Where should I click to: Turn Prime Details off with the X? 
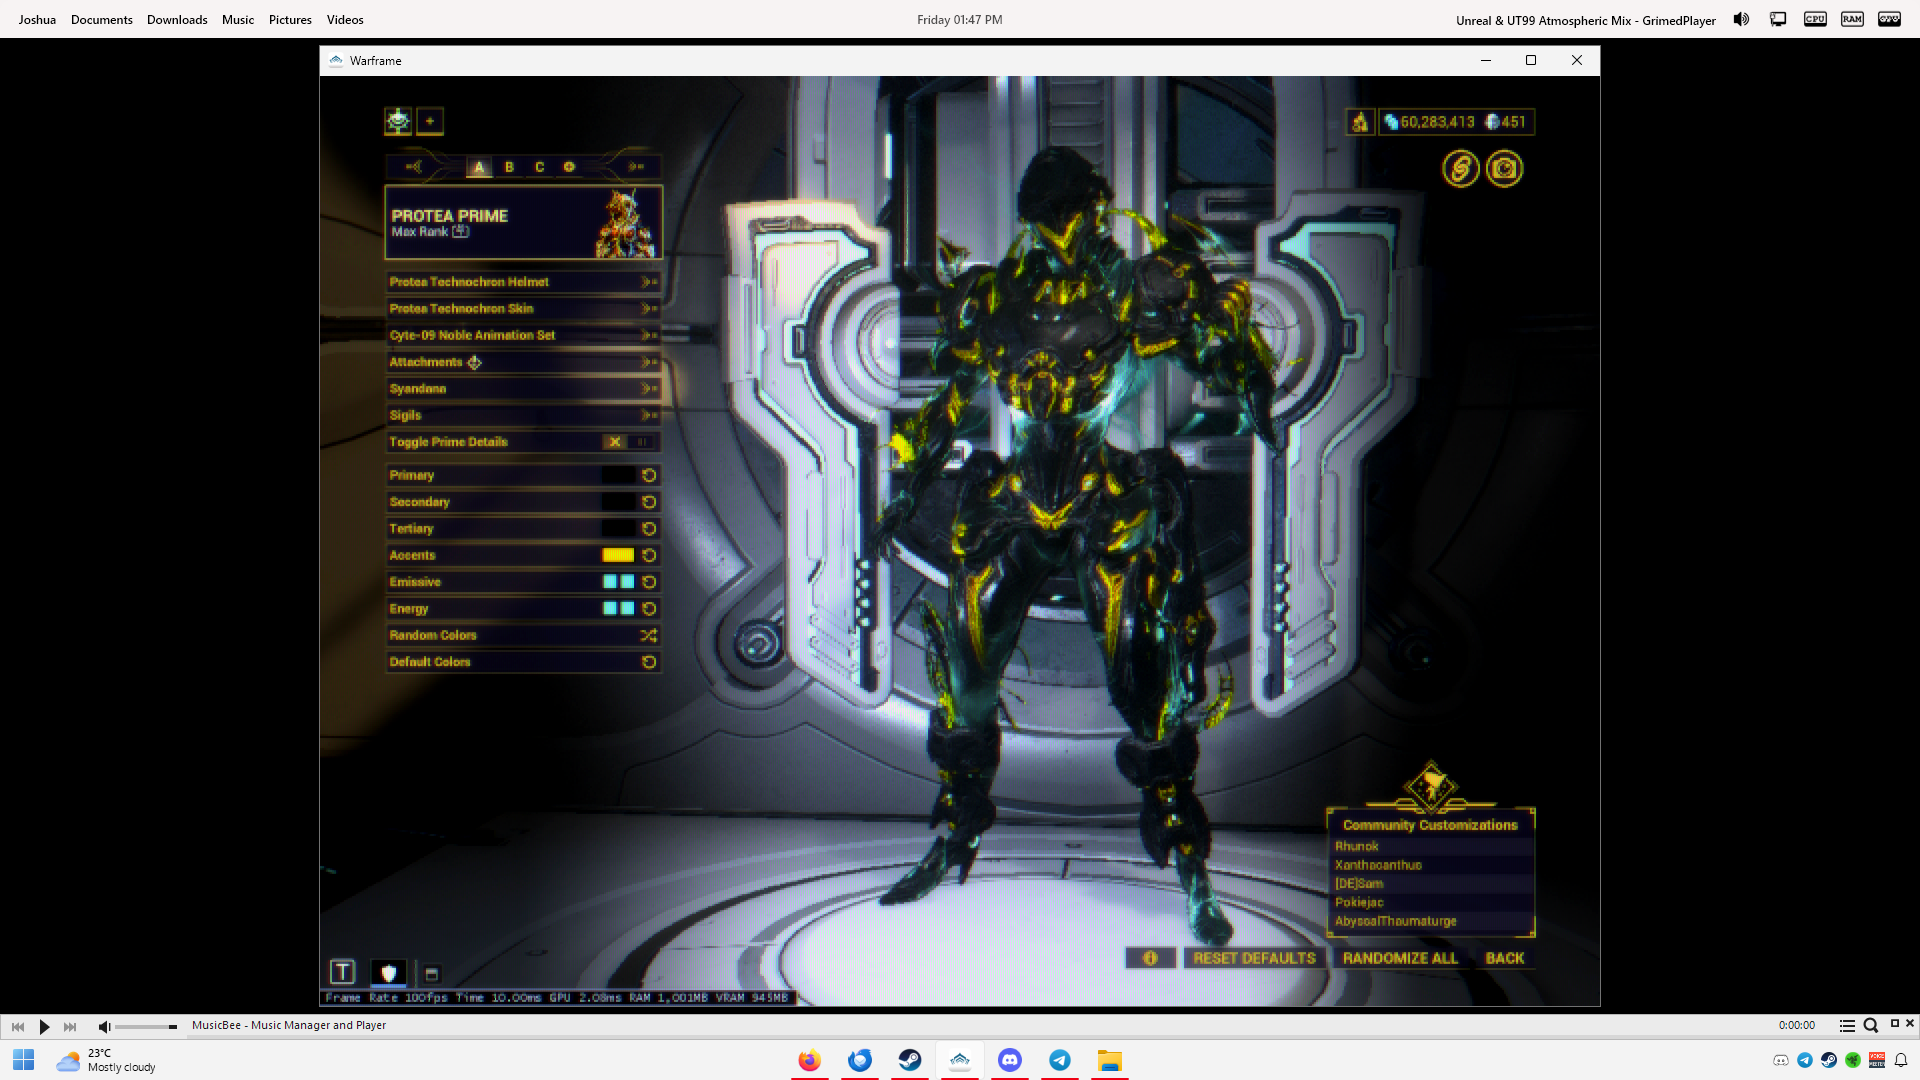(615, 442)
